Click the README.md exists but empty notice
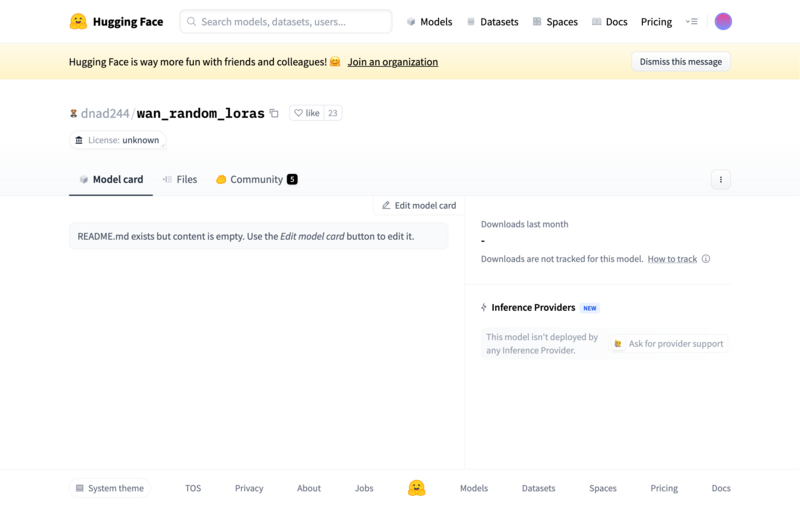The width and height of the screenshot is (800, 512). point(259,236)
